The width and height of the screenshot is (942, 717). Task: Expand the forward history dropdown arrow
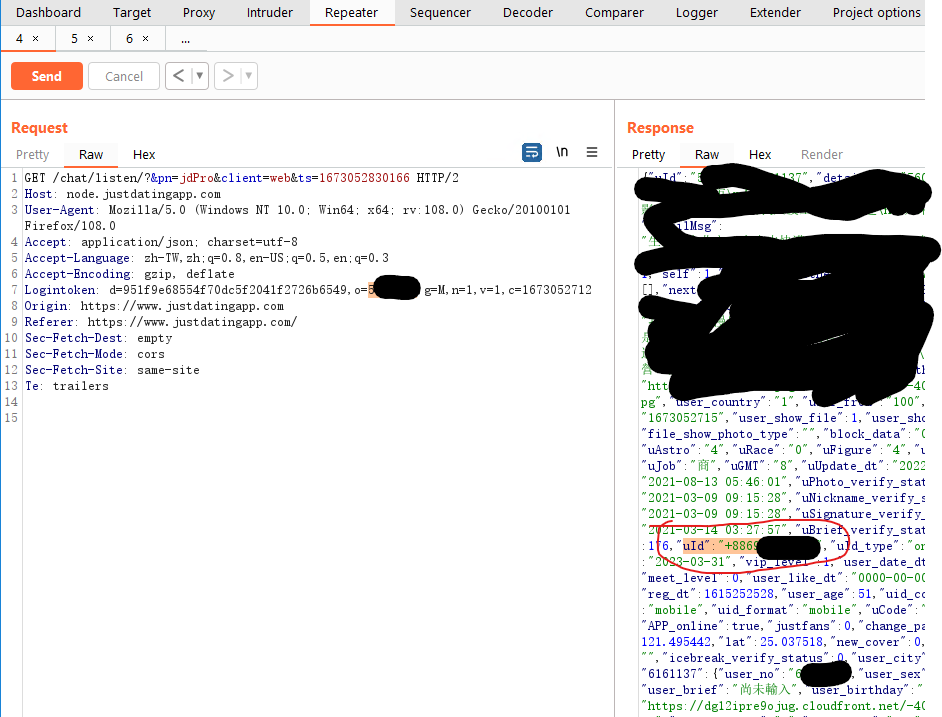(249, 76)
